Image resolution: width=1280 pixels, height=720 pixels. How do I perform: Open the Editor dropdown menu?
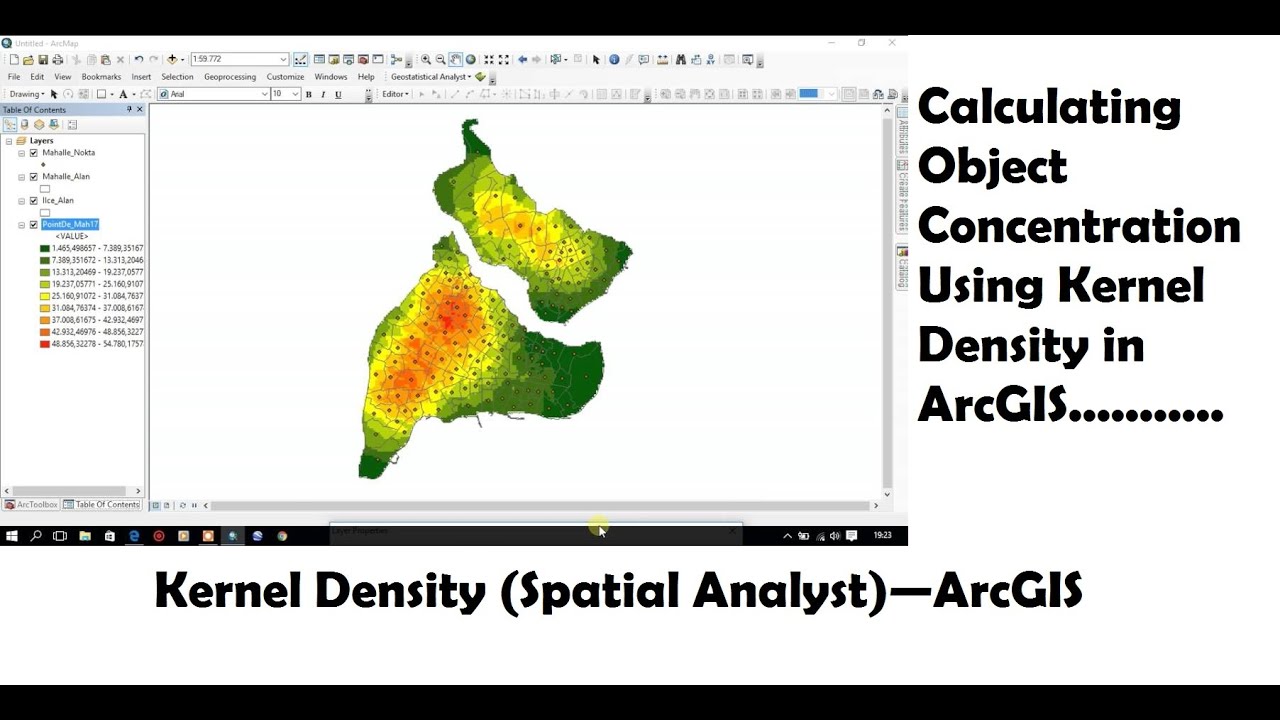point(395,94)
